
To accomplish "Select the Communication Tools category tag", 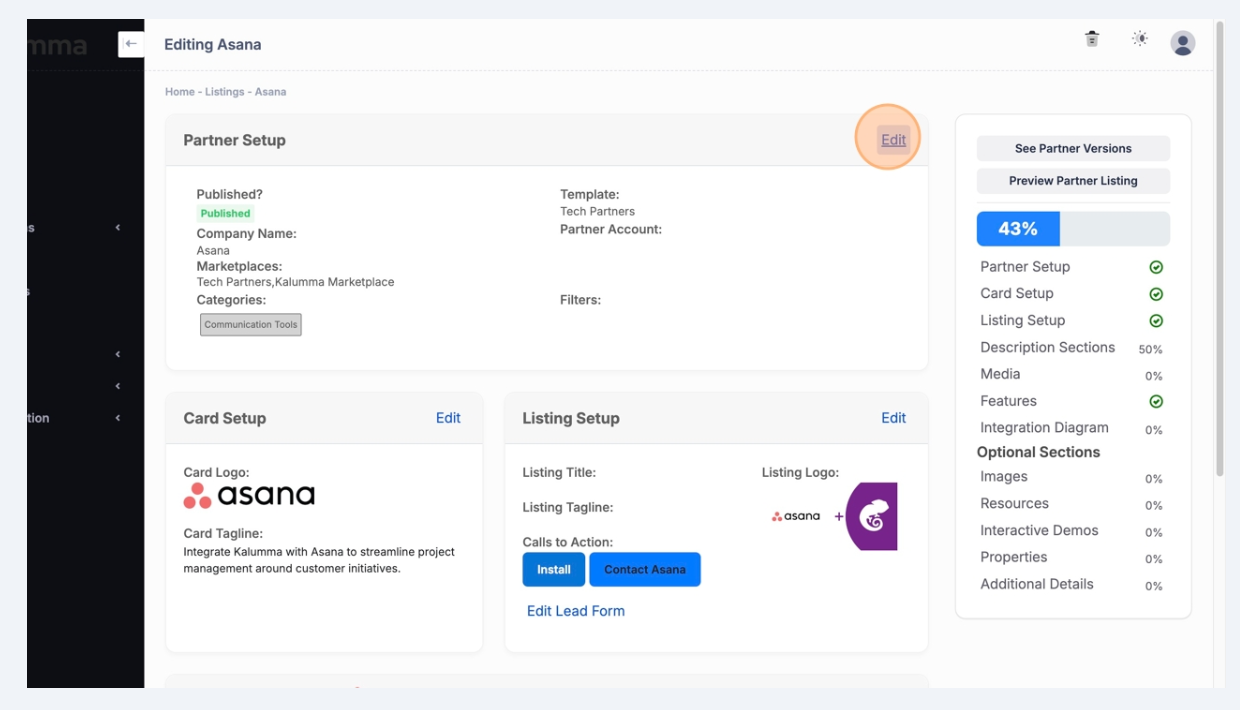I will pyautogui.click(x=251, y=325).
